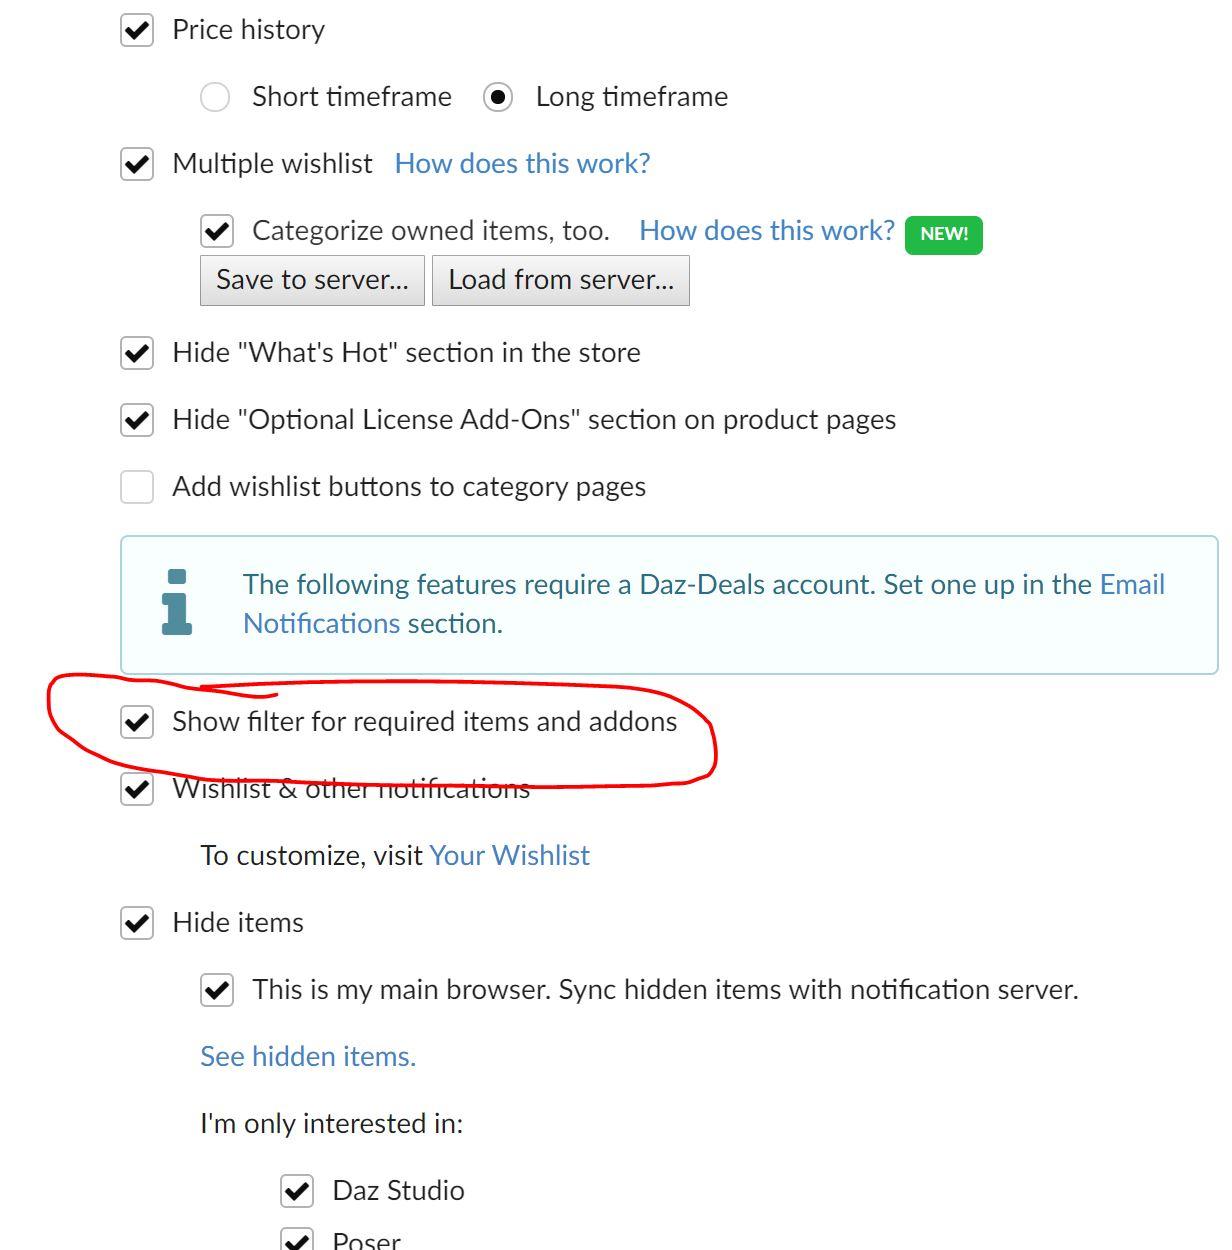Screen dimensions: 1232x1250
Task: Select Short timeframe radio button
Action: [215, 97]
